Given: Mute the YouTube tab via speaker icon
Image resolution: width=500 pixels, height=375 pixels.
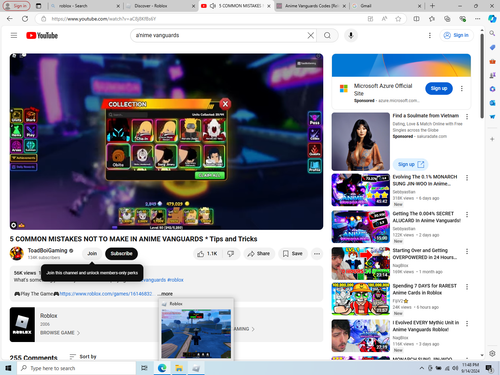Looking at the screenshot, I should [x=213, y=6].
